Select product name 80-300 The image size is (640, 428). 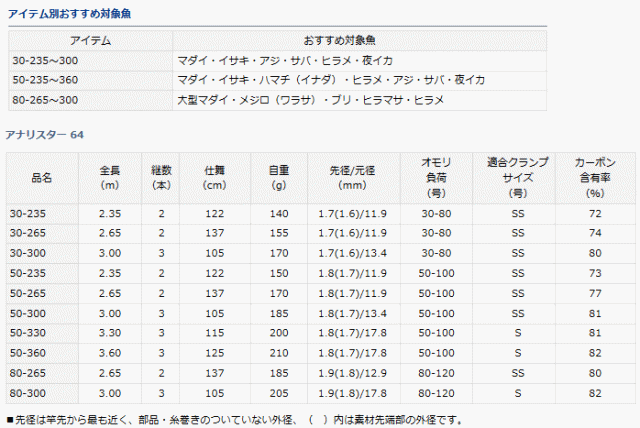[x=28, y=394]
